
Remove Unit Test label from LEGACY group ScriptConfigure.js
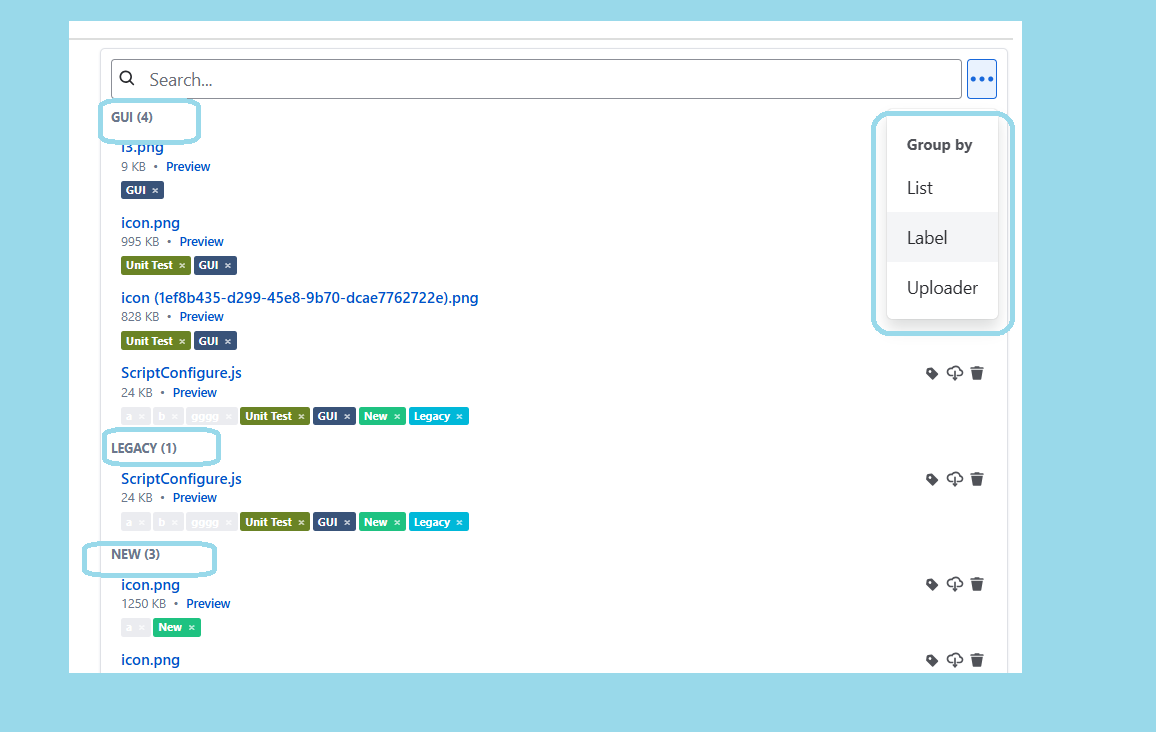301,523
